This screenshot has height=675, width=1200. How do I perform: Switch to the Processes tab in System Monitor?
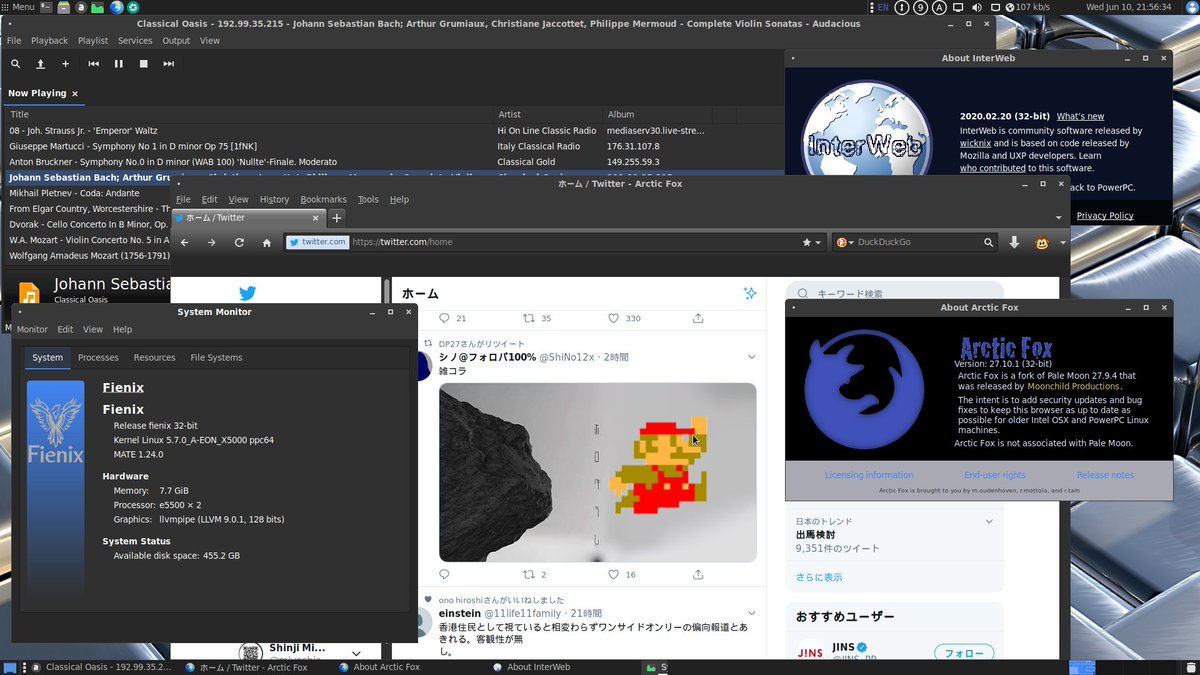tap(98, 357)
